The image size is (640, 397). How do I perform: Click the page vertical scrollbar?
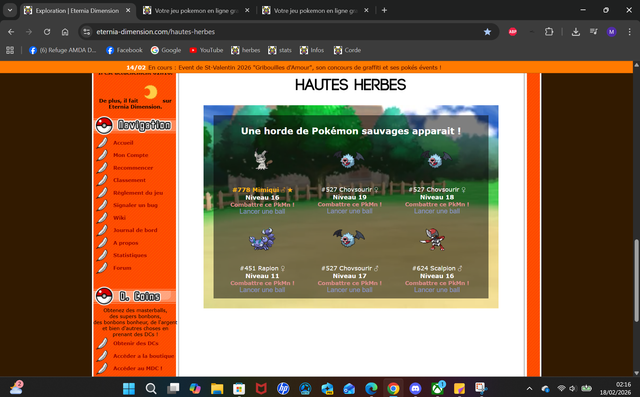[x=636, y=281]
